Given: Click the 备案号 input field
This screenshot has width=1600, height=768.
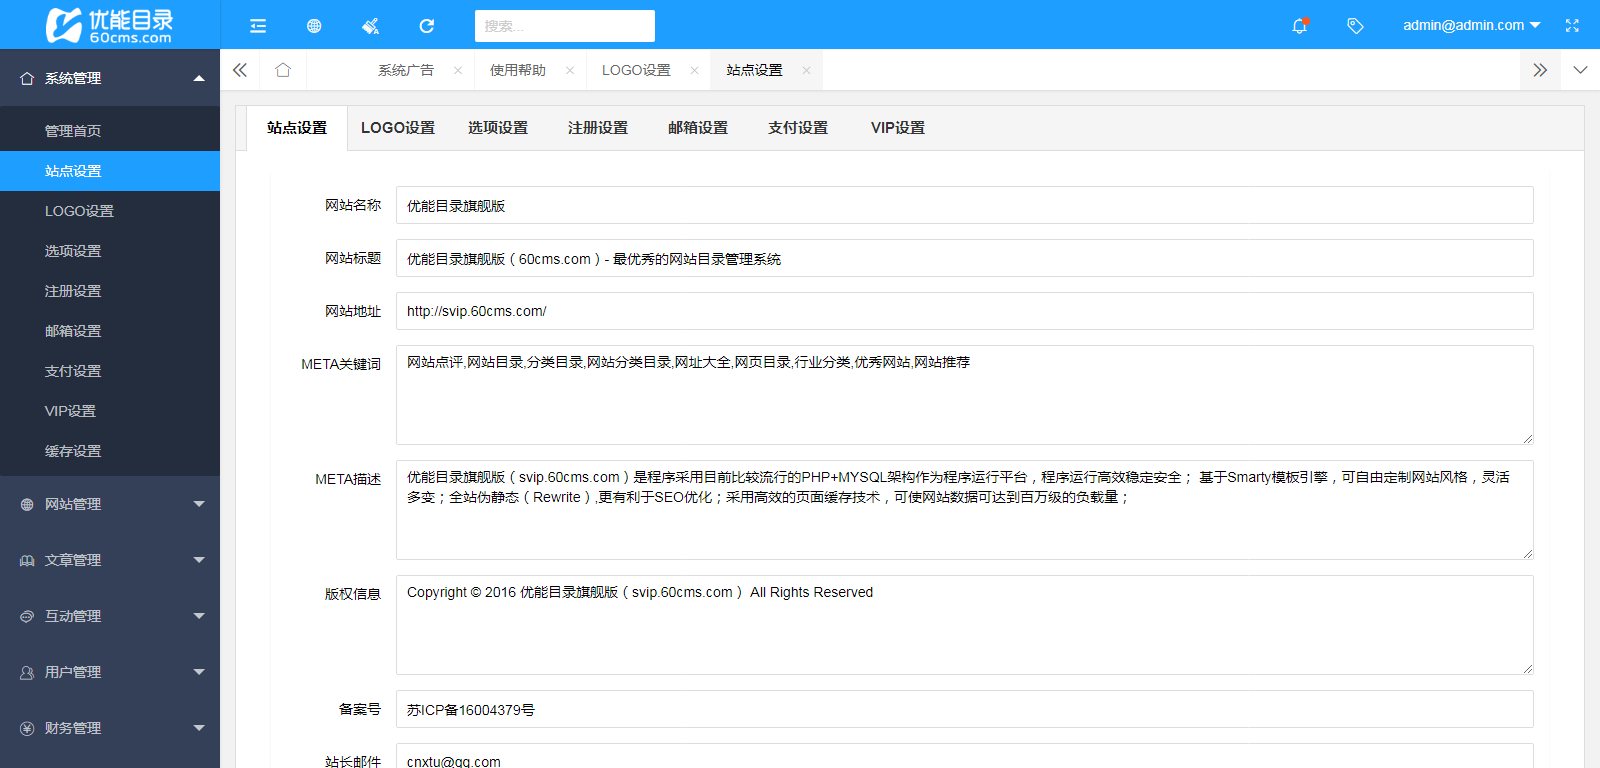Looking at the screenshot, I should tap(965, 709).
